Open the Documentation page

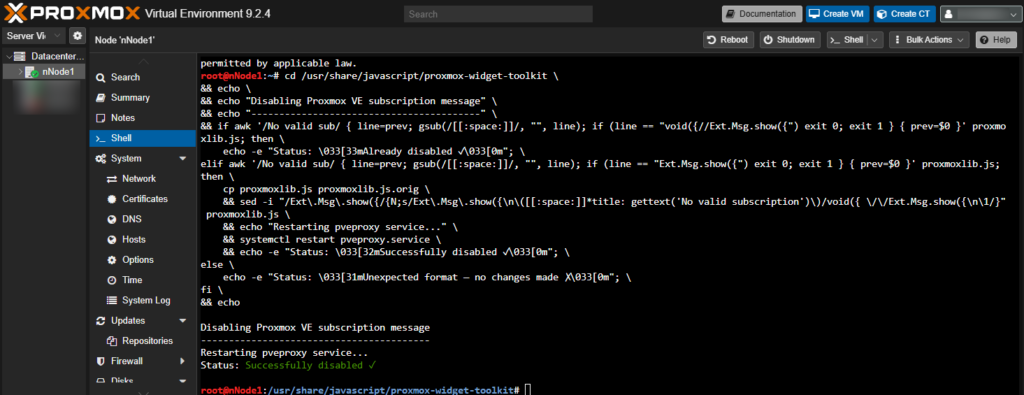tap(761, 14)
